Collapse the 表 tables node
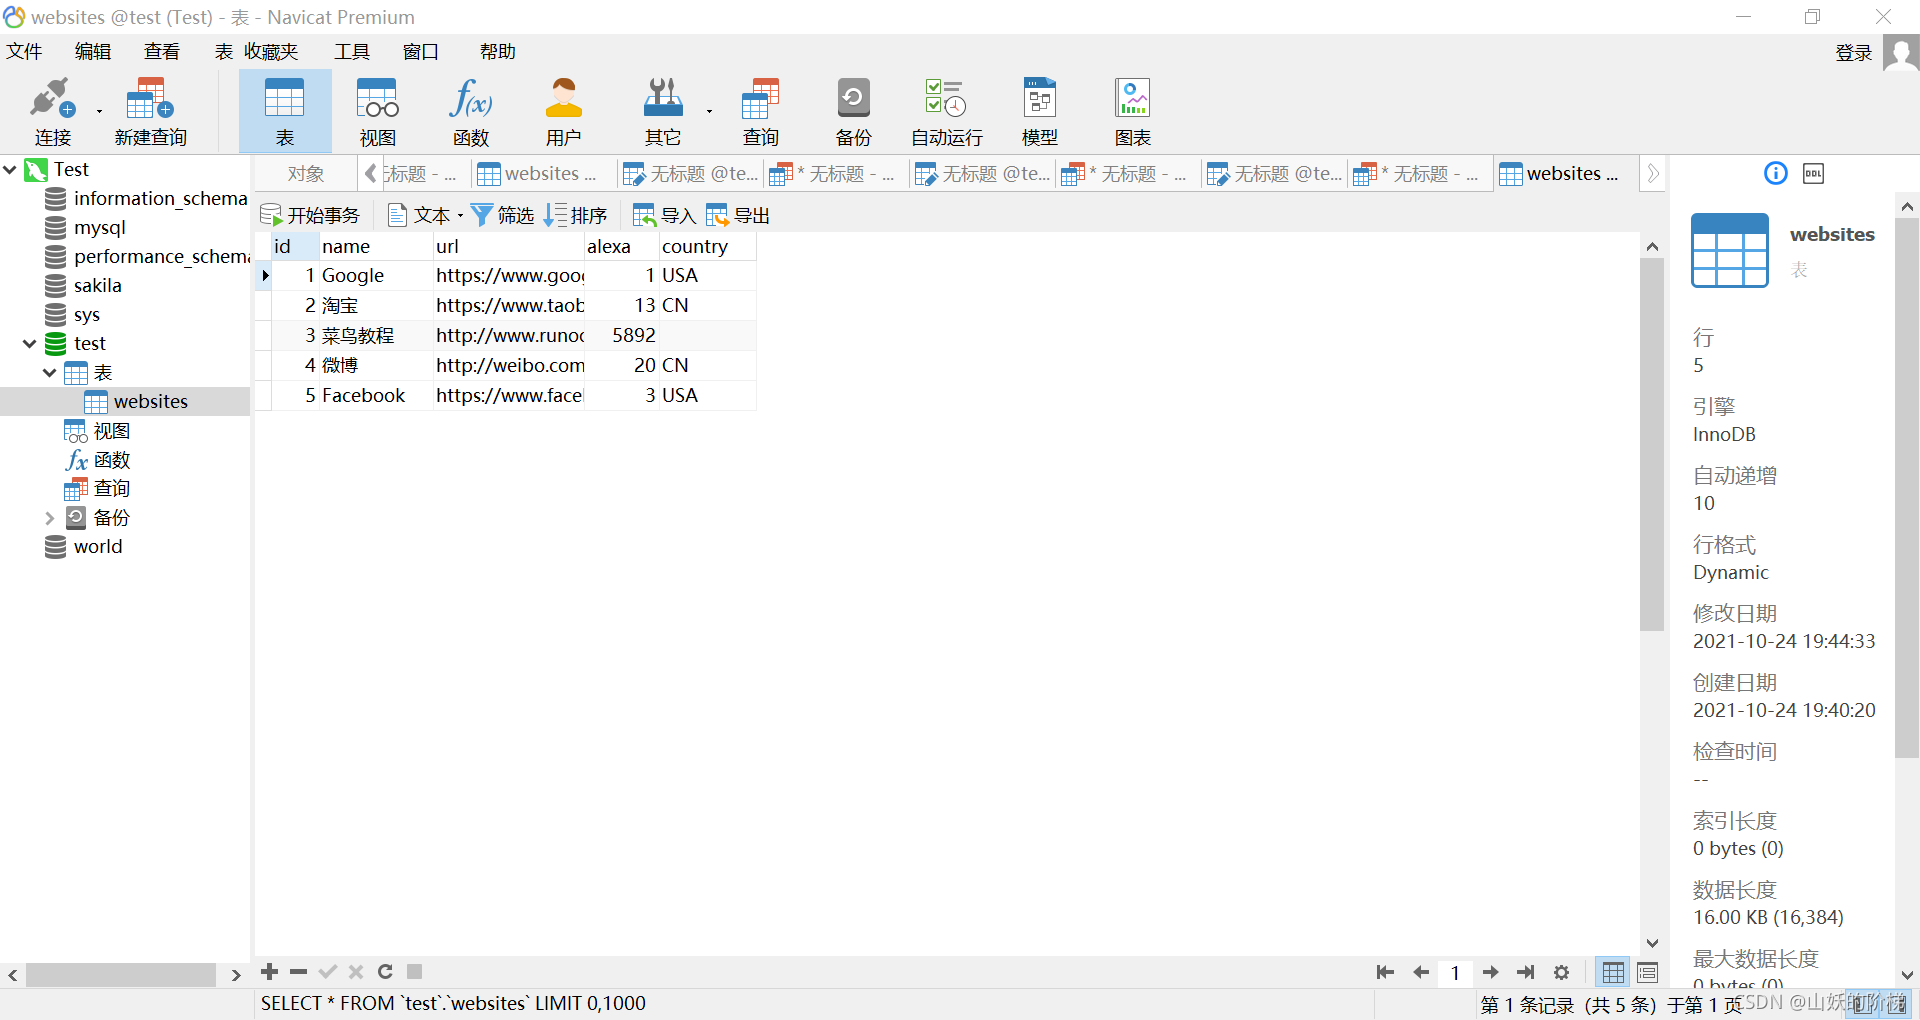The image size is (1920, 1020). 50,373
